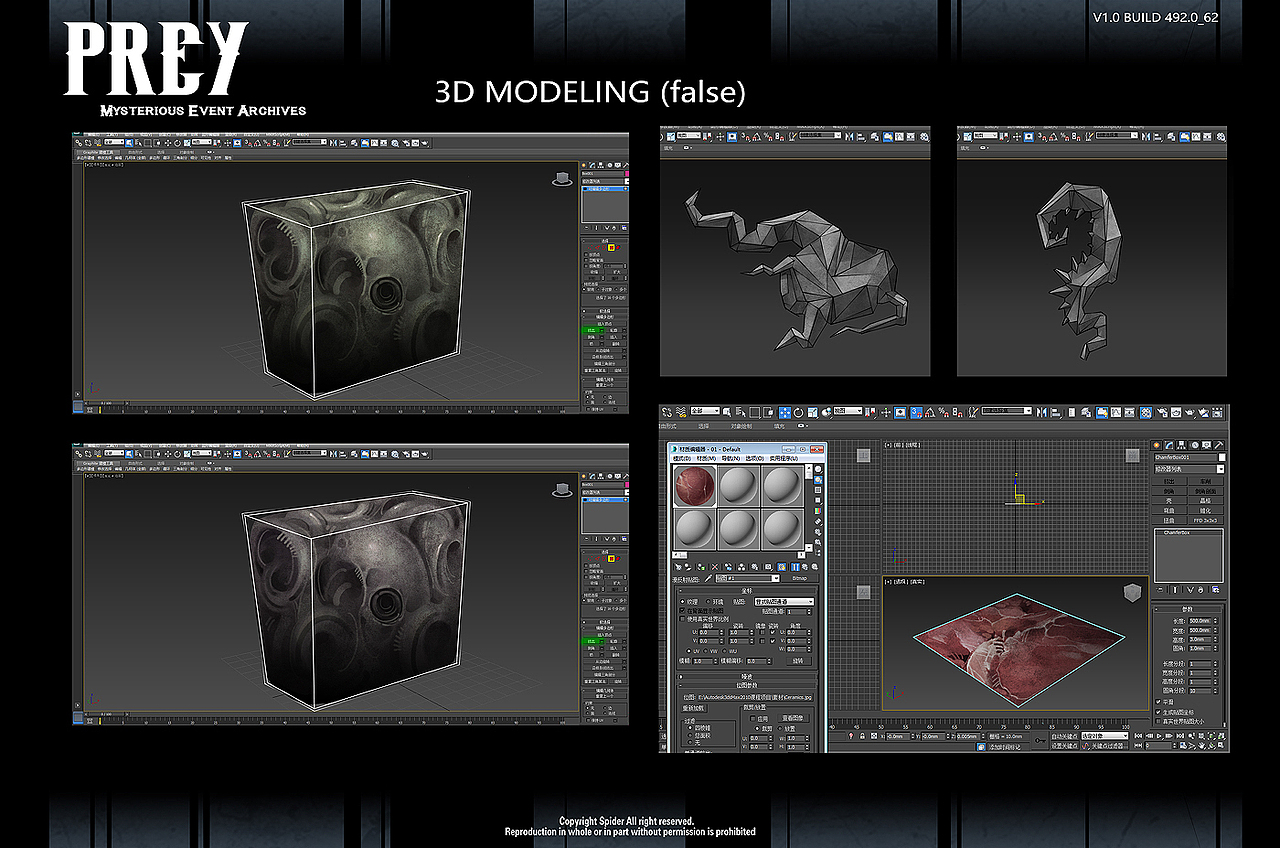1280x848 pixels.
Task: Click the 旋转 button in the coordinates rollout
Action: tap(798, 661)
